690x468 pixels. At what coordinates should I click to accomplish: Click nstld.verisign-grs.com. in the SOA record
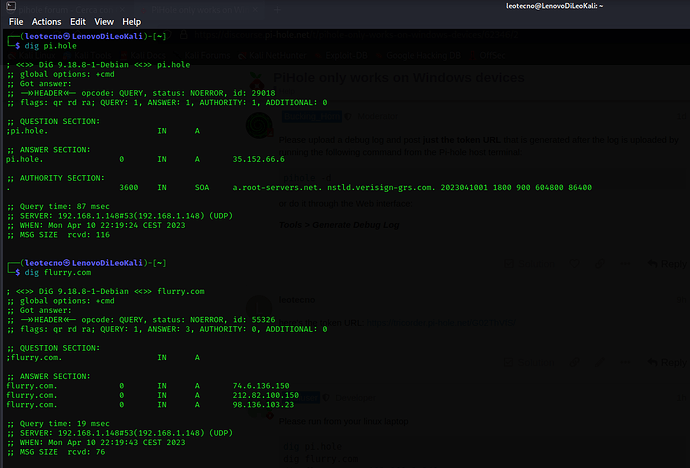381,187
